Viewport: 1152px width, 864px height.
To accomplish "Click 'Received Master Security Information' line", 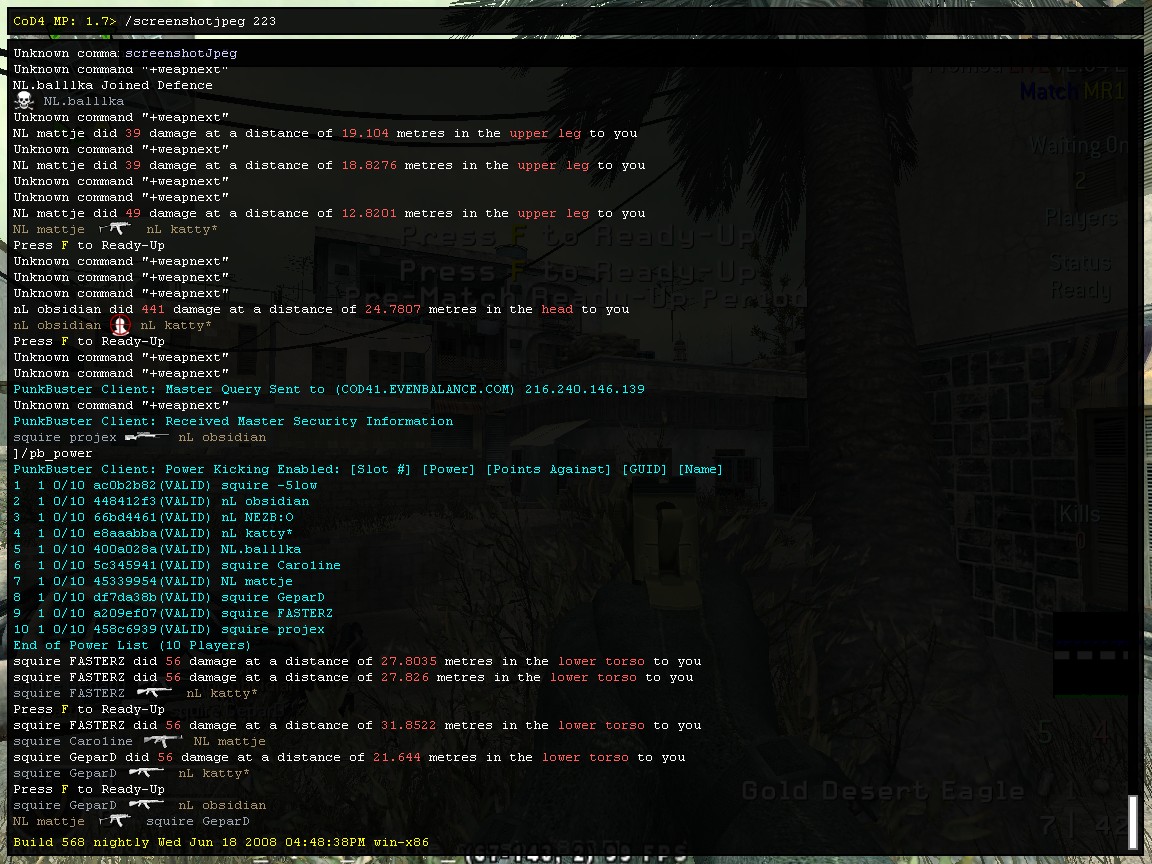I will 234,421.
